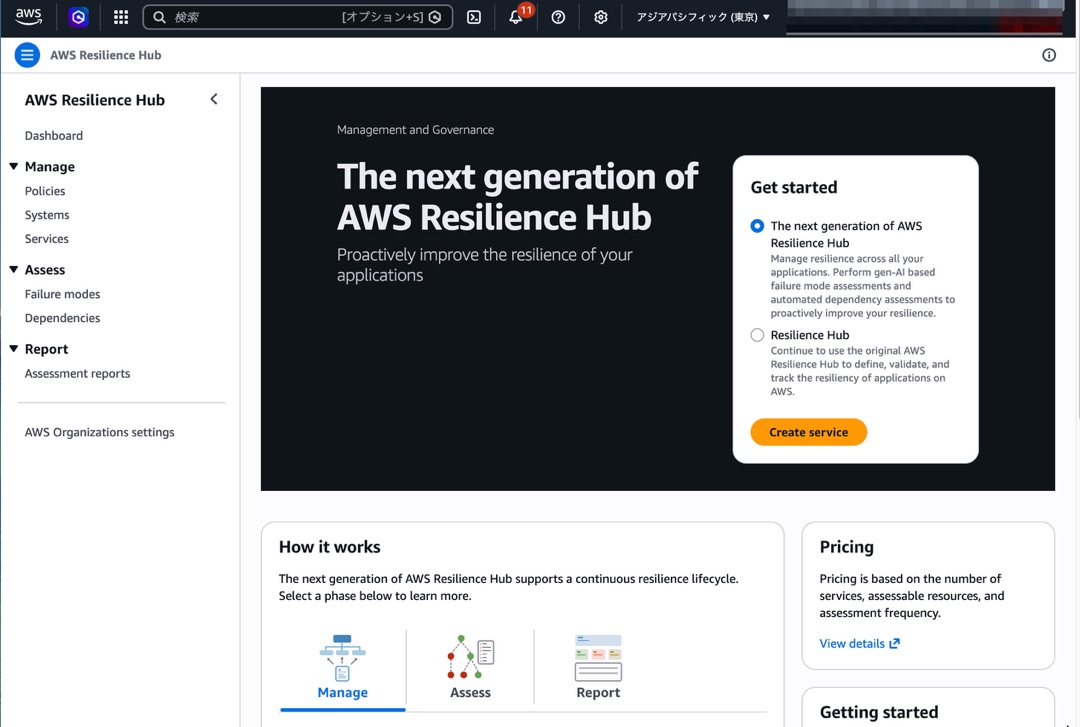Click the search magnifier icon
The image size is (1080, 727).
click(x=159, y=17)
